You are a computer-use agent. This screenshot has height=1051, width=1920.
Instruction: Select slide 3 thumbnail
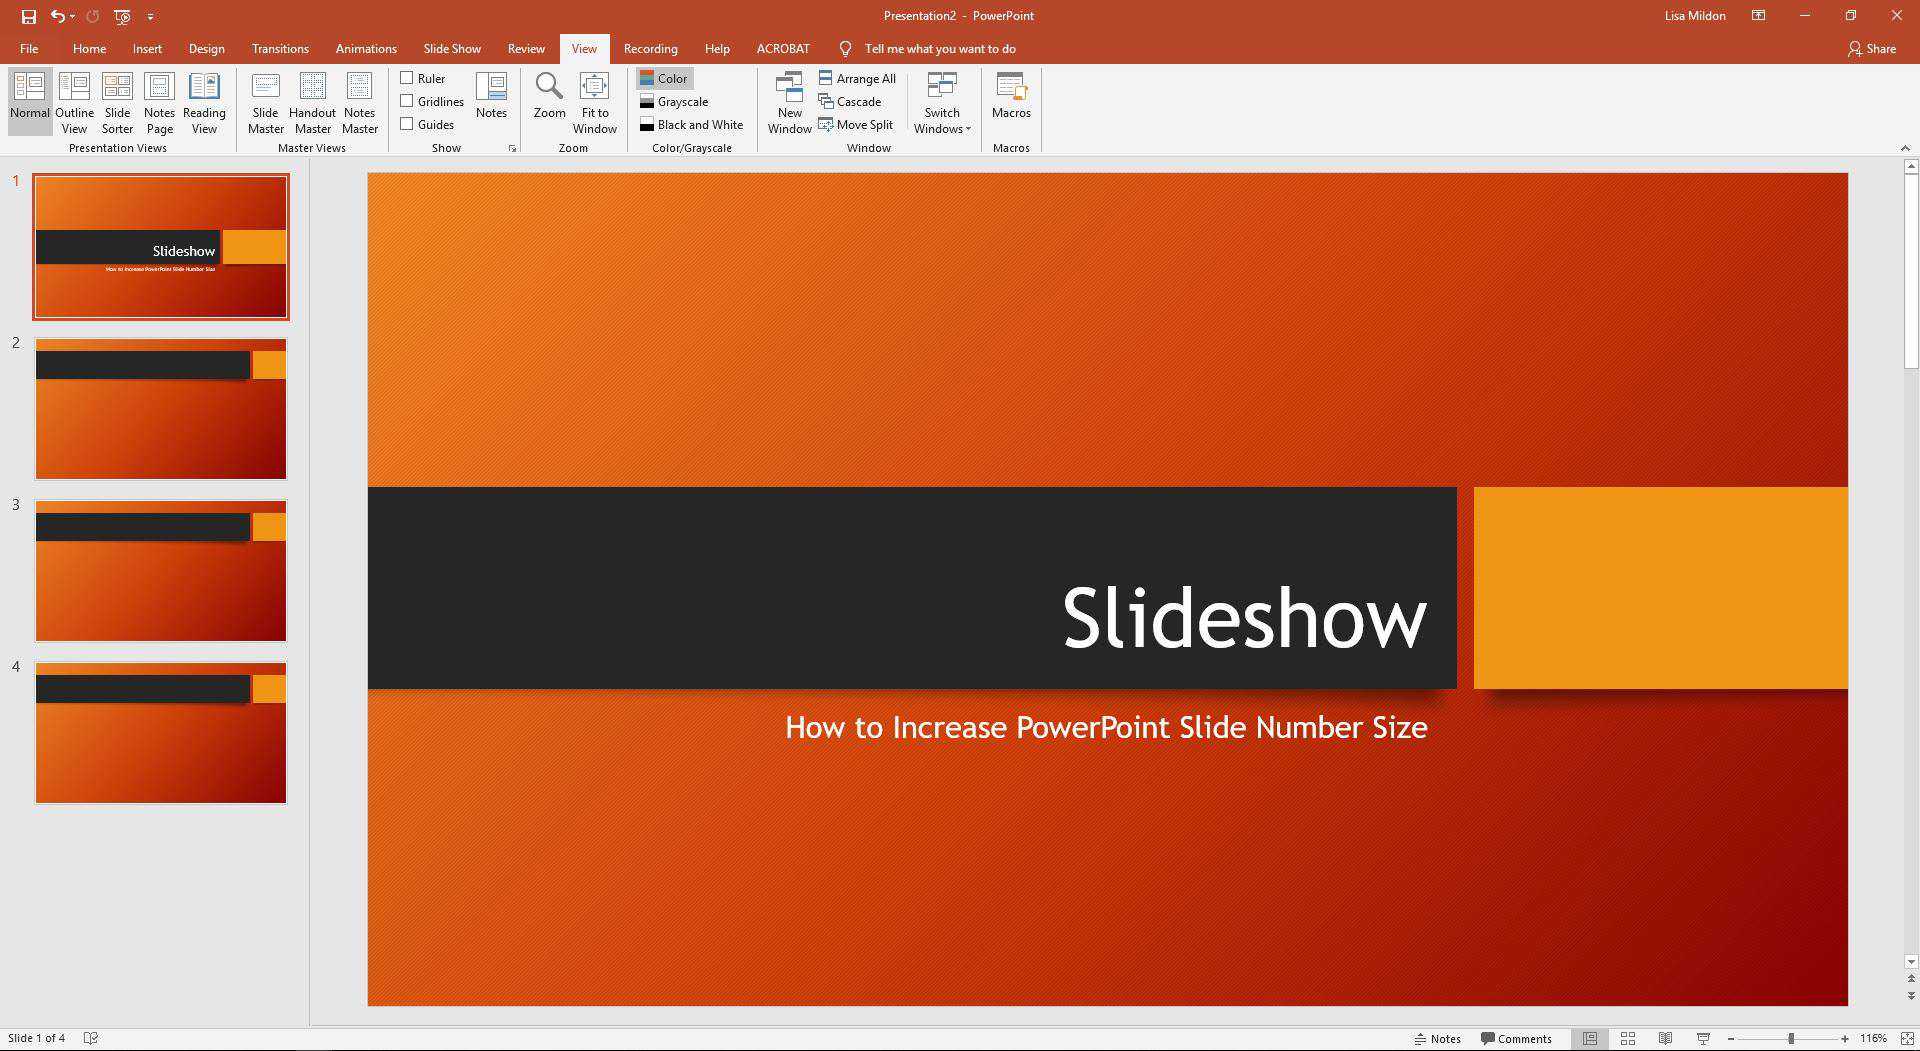160,569
